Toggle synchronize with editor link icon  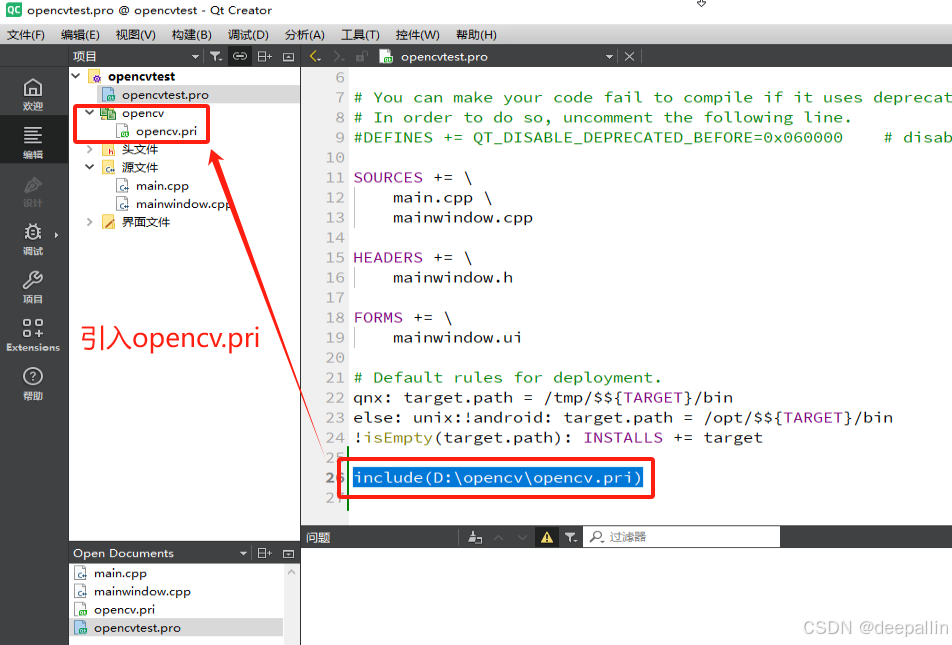coord(240,56)
